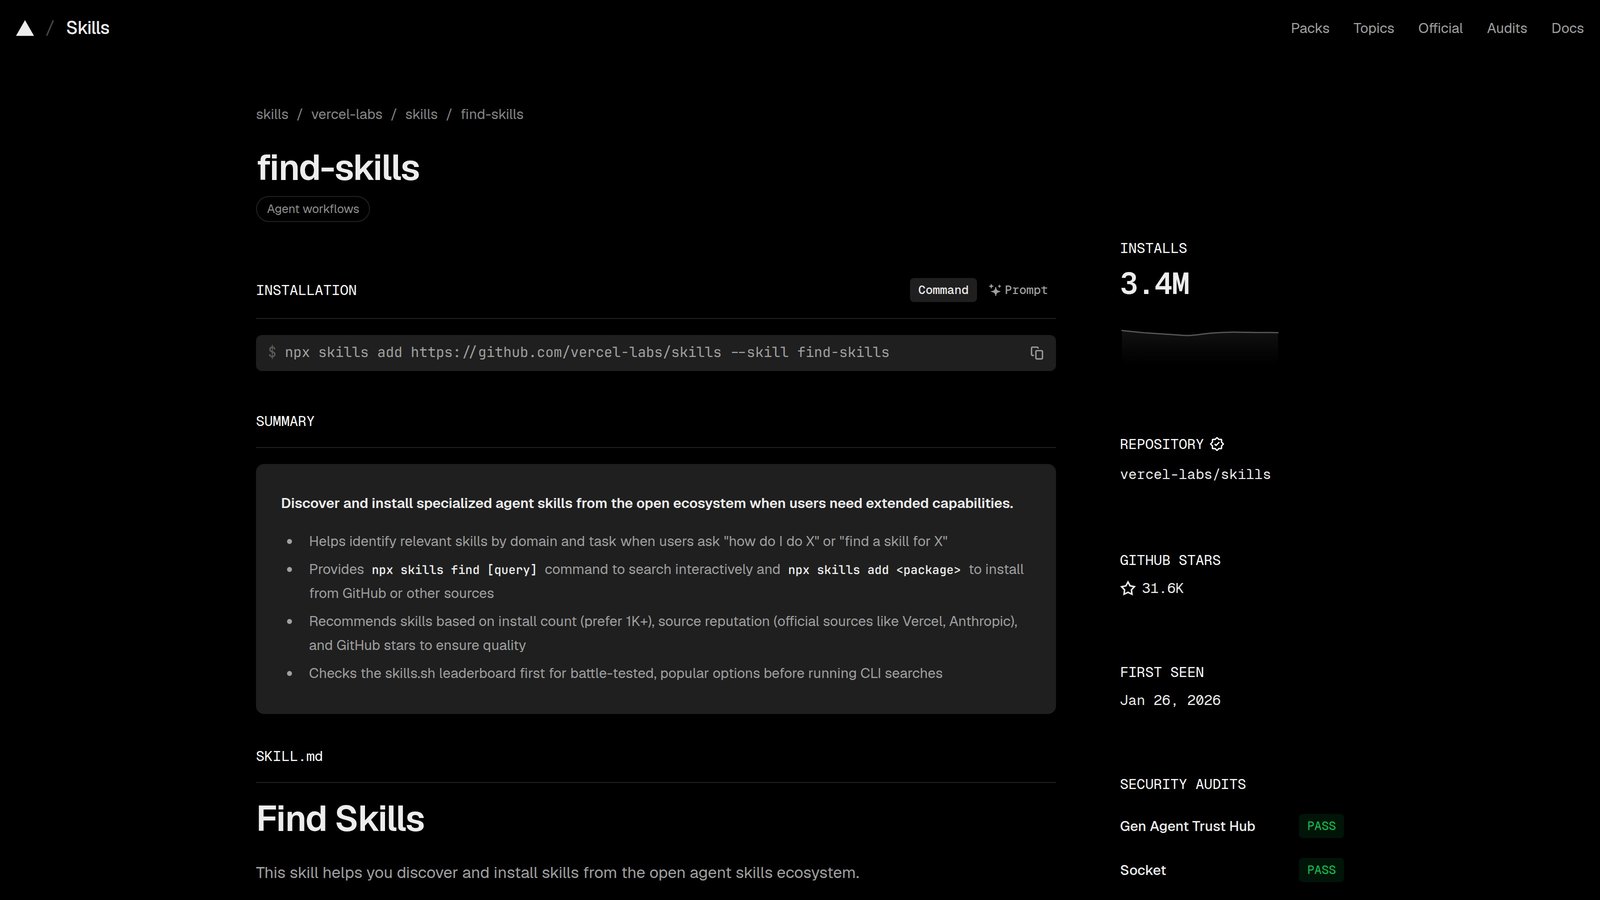
Task: Click the npx skills find [query] code
Action: click(x=454, y=570)
